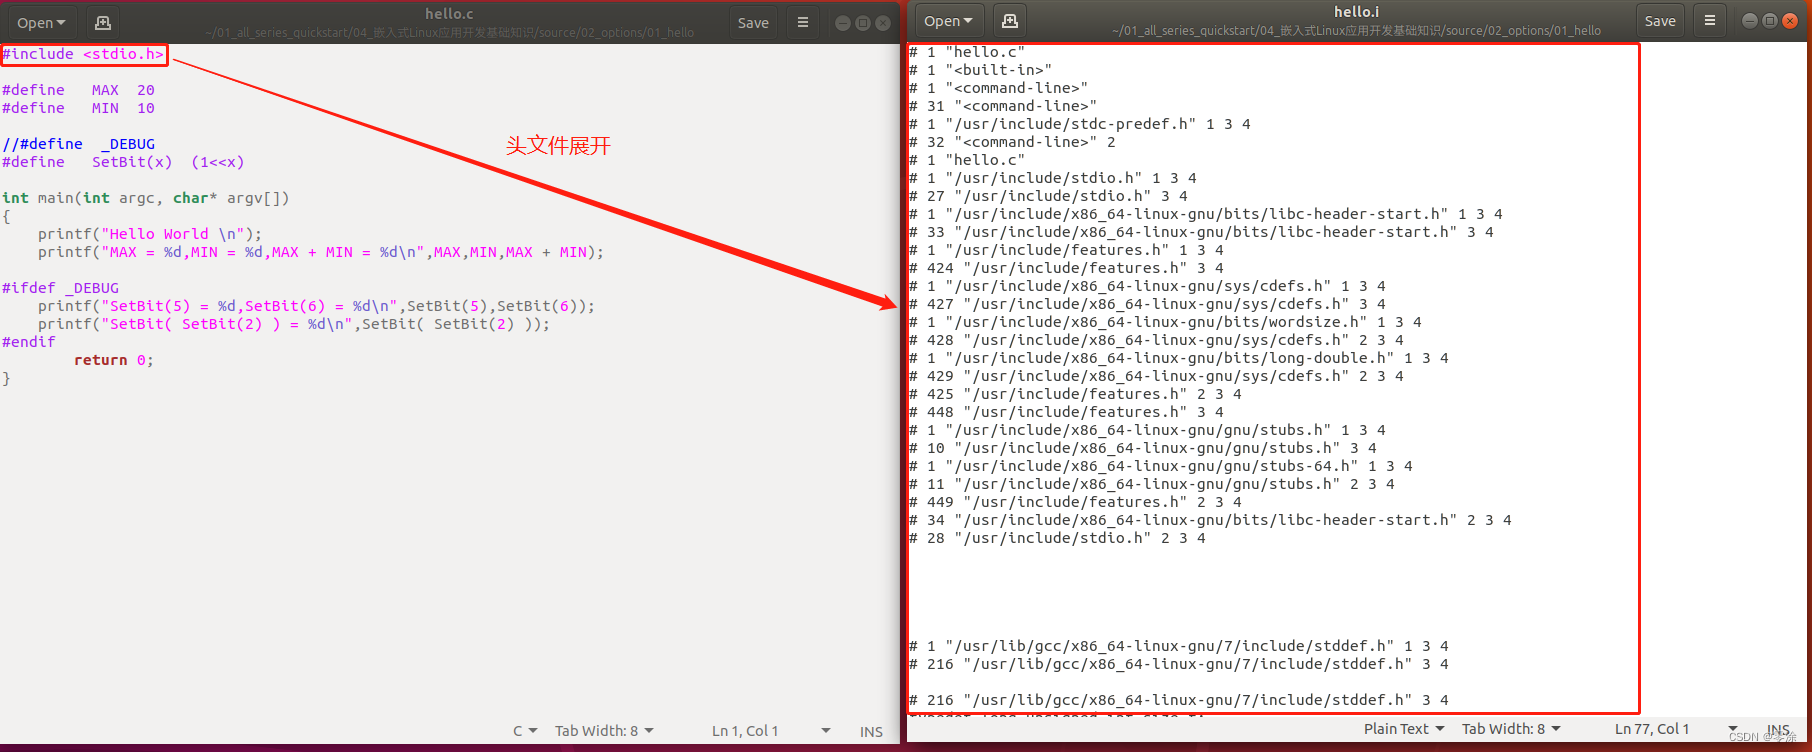Save the hello.i file
The height and width of the screenshot is (752, 1812).
[x=1660, y=21]
